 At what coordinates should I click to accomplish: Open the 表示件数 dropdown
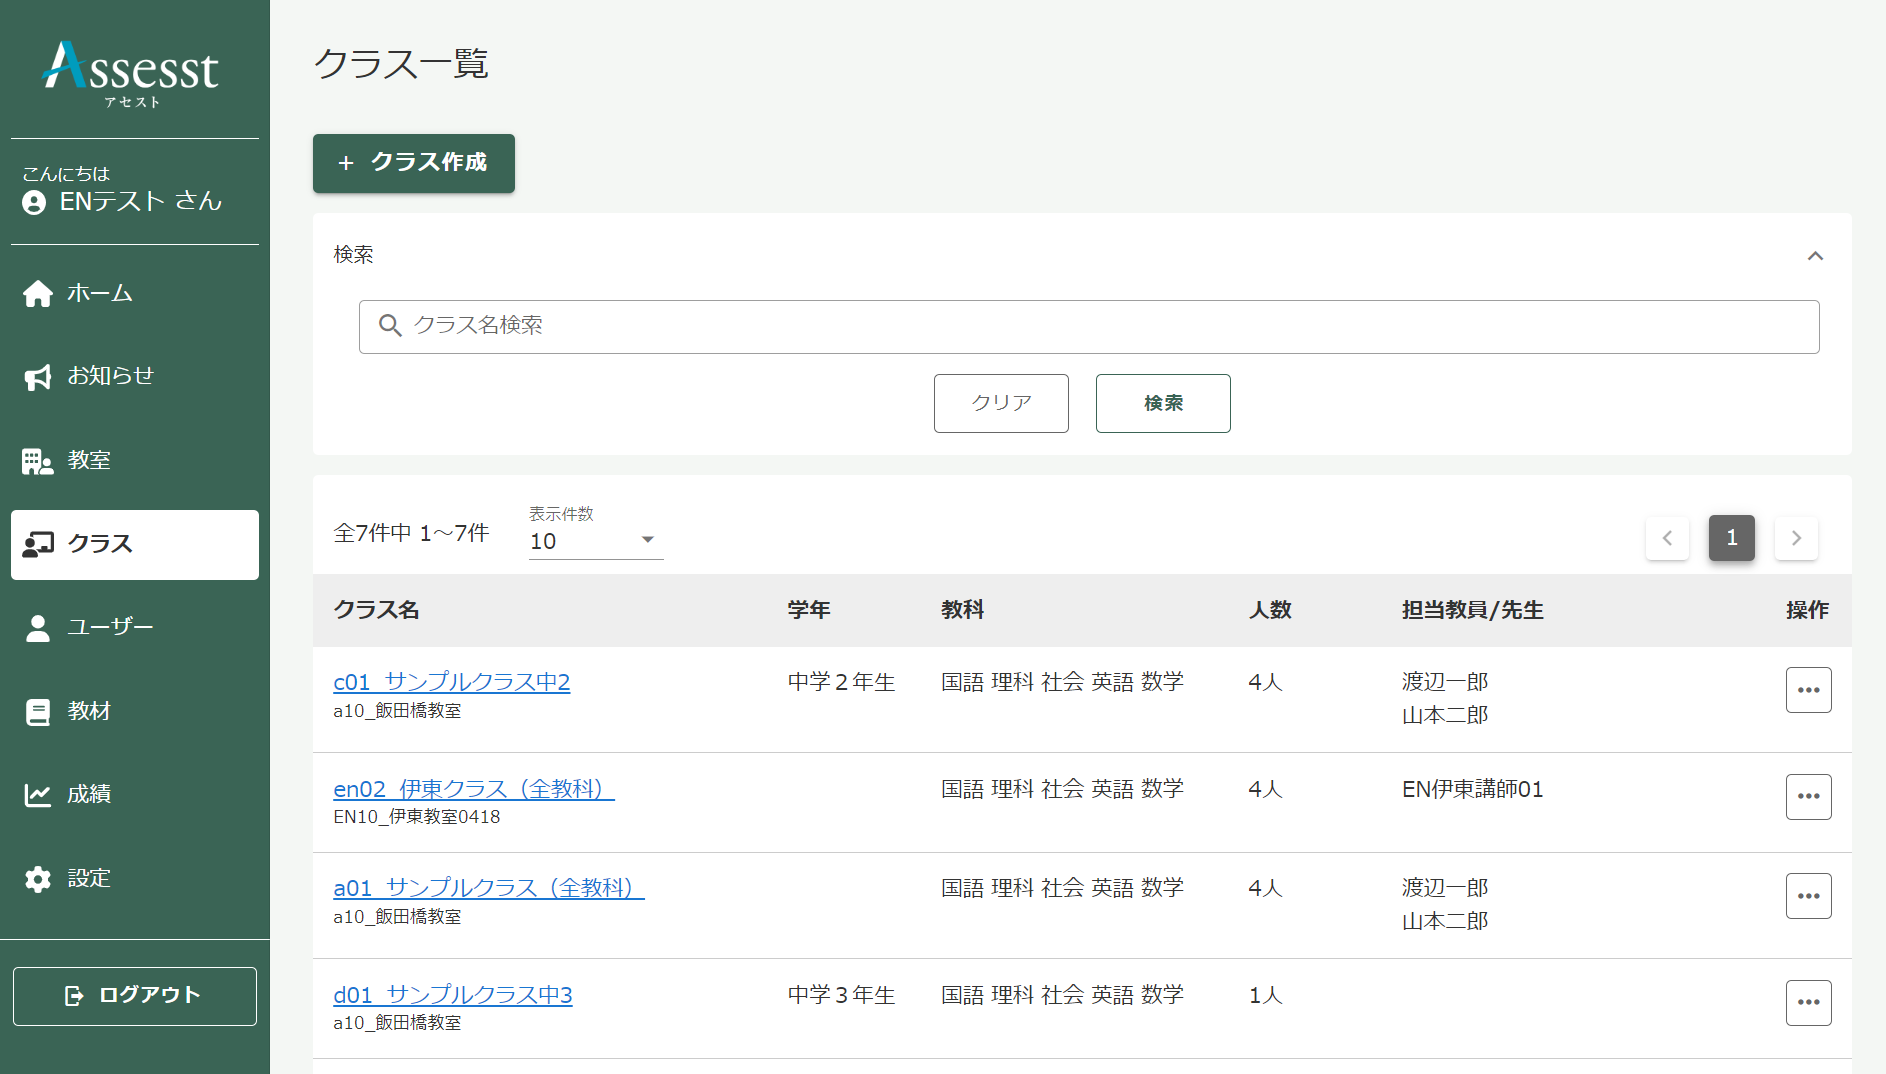pos(596,541)
